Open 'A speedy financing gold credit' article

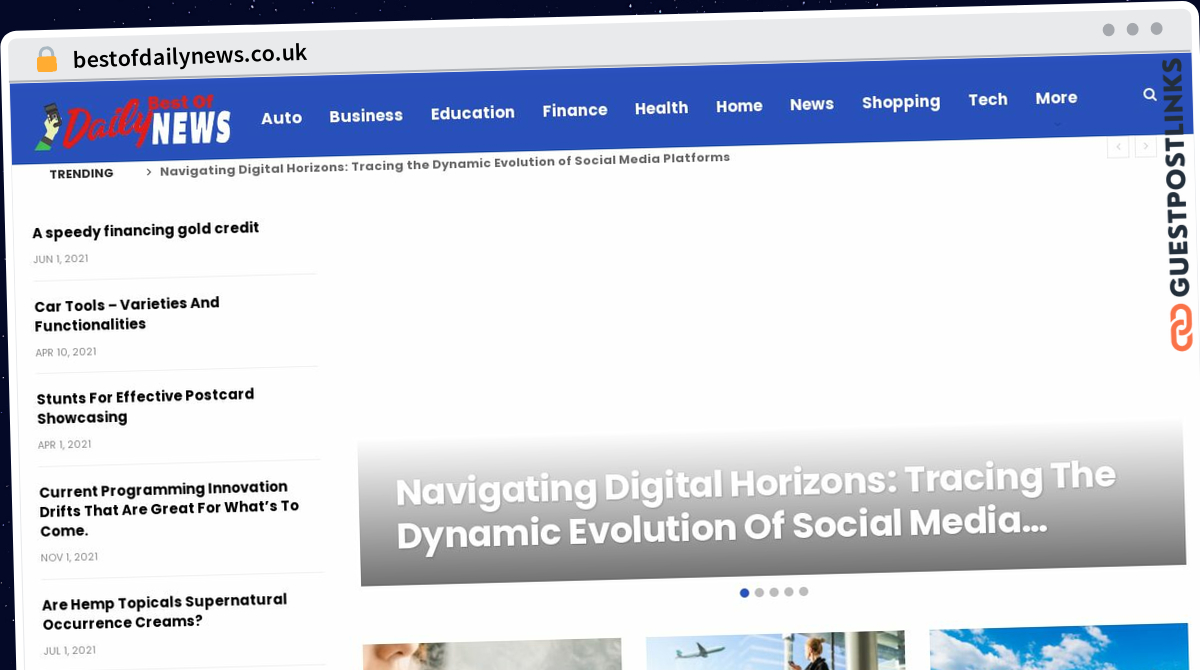(146, 230)
